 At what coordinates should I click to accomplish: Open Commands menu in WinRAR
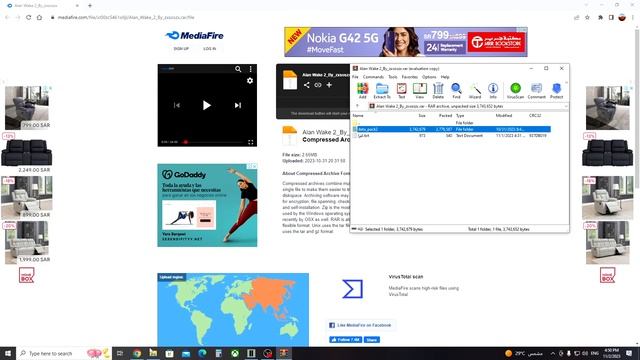click(x=373, y=77)
